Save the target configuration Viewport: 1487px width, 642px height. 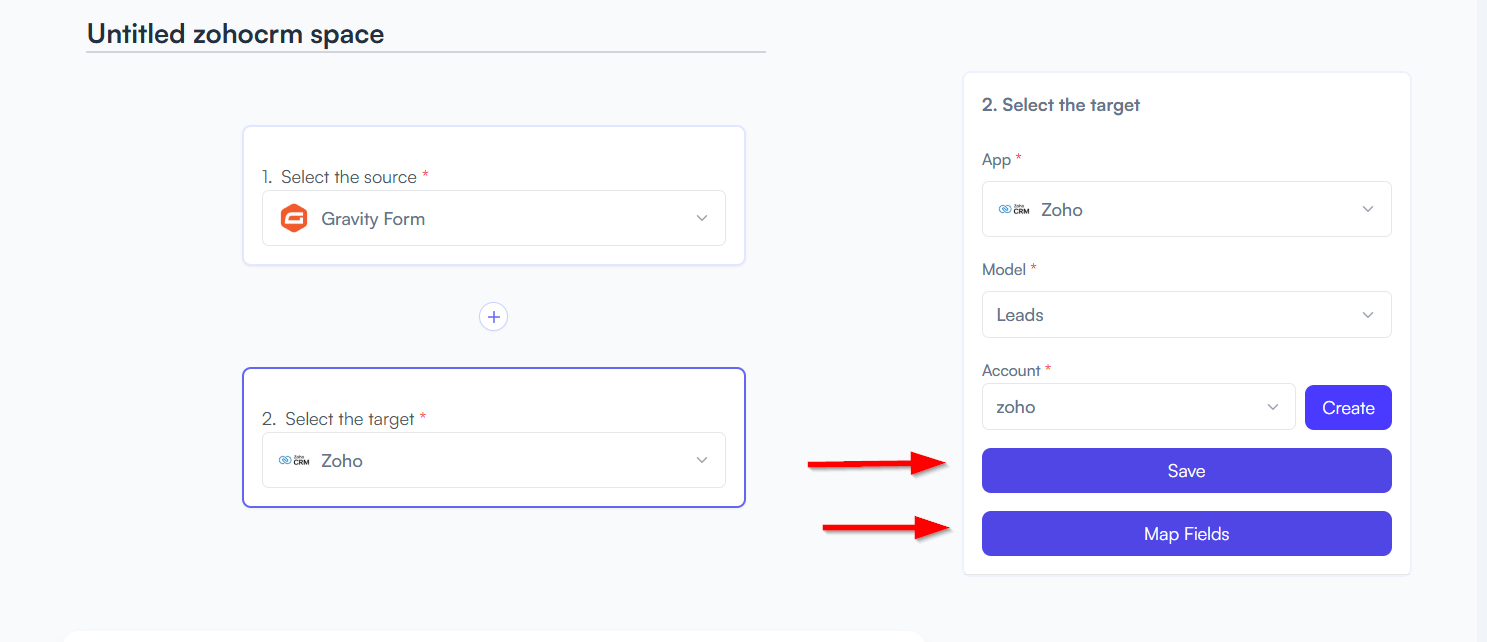[1187, 470]
